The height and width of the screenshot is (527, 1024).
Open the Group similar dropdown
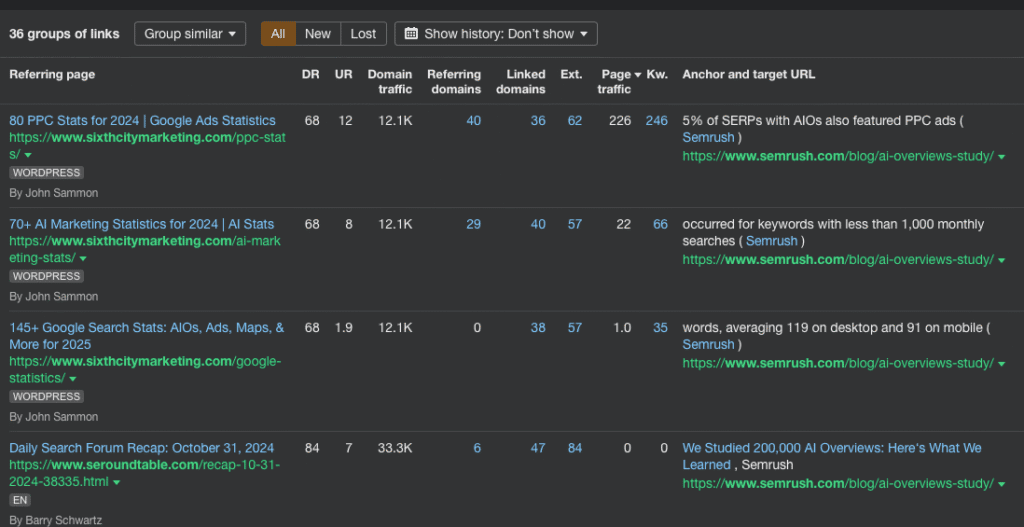pyautogui.click(x=190, y=34)
